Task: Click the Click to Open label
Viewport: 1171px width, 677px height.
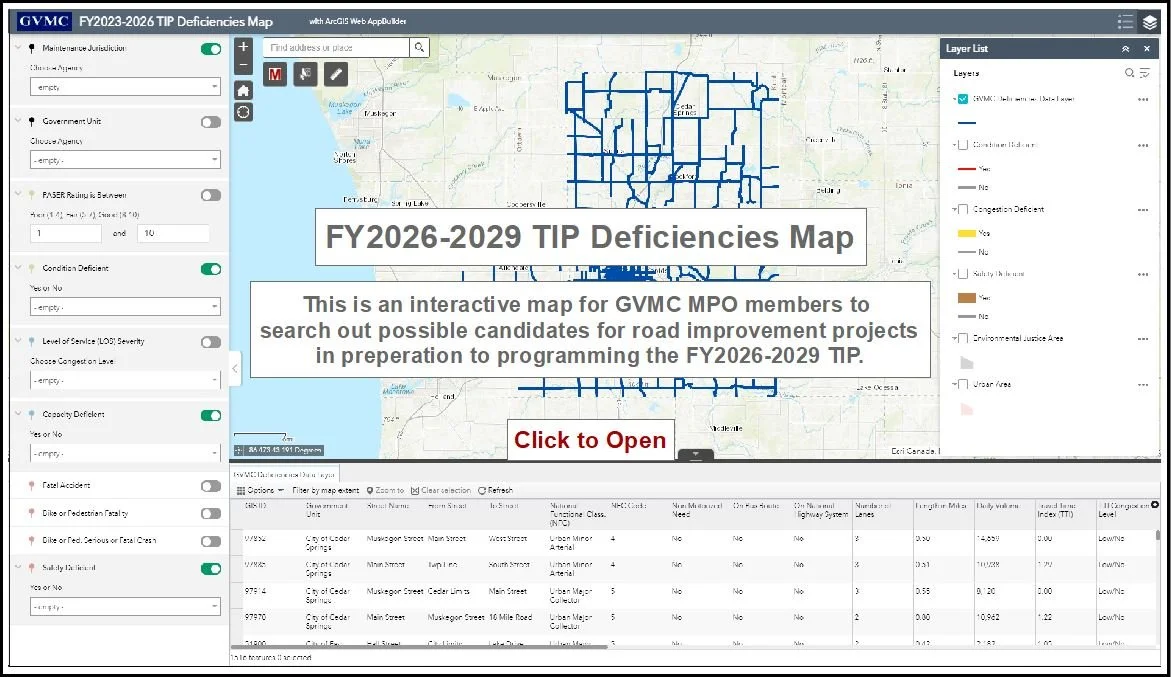Action: coord(590,440)
